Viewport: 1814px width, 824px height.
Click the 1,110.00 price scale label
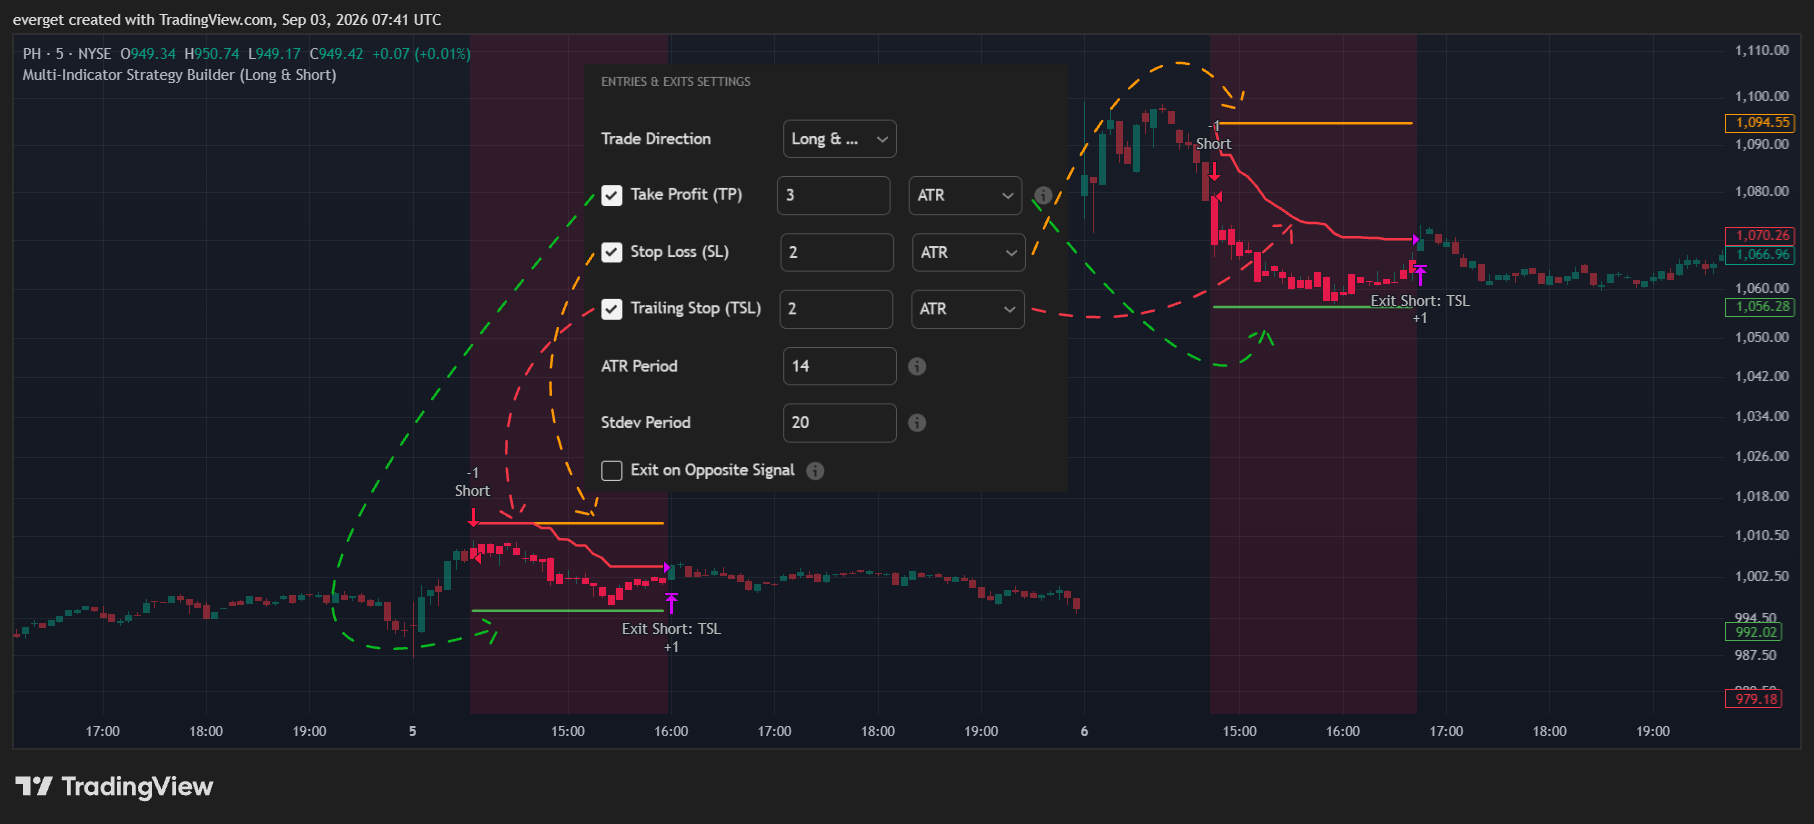(1762, 50)
